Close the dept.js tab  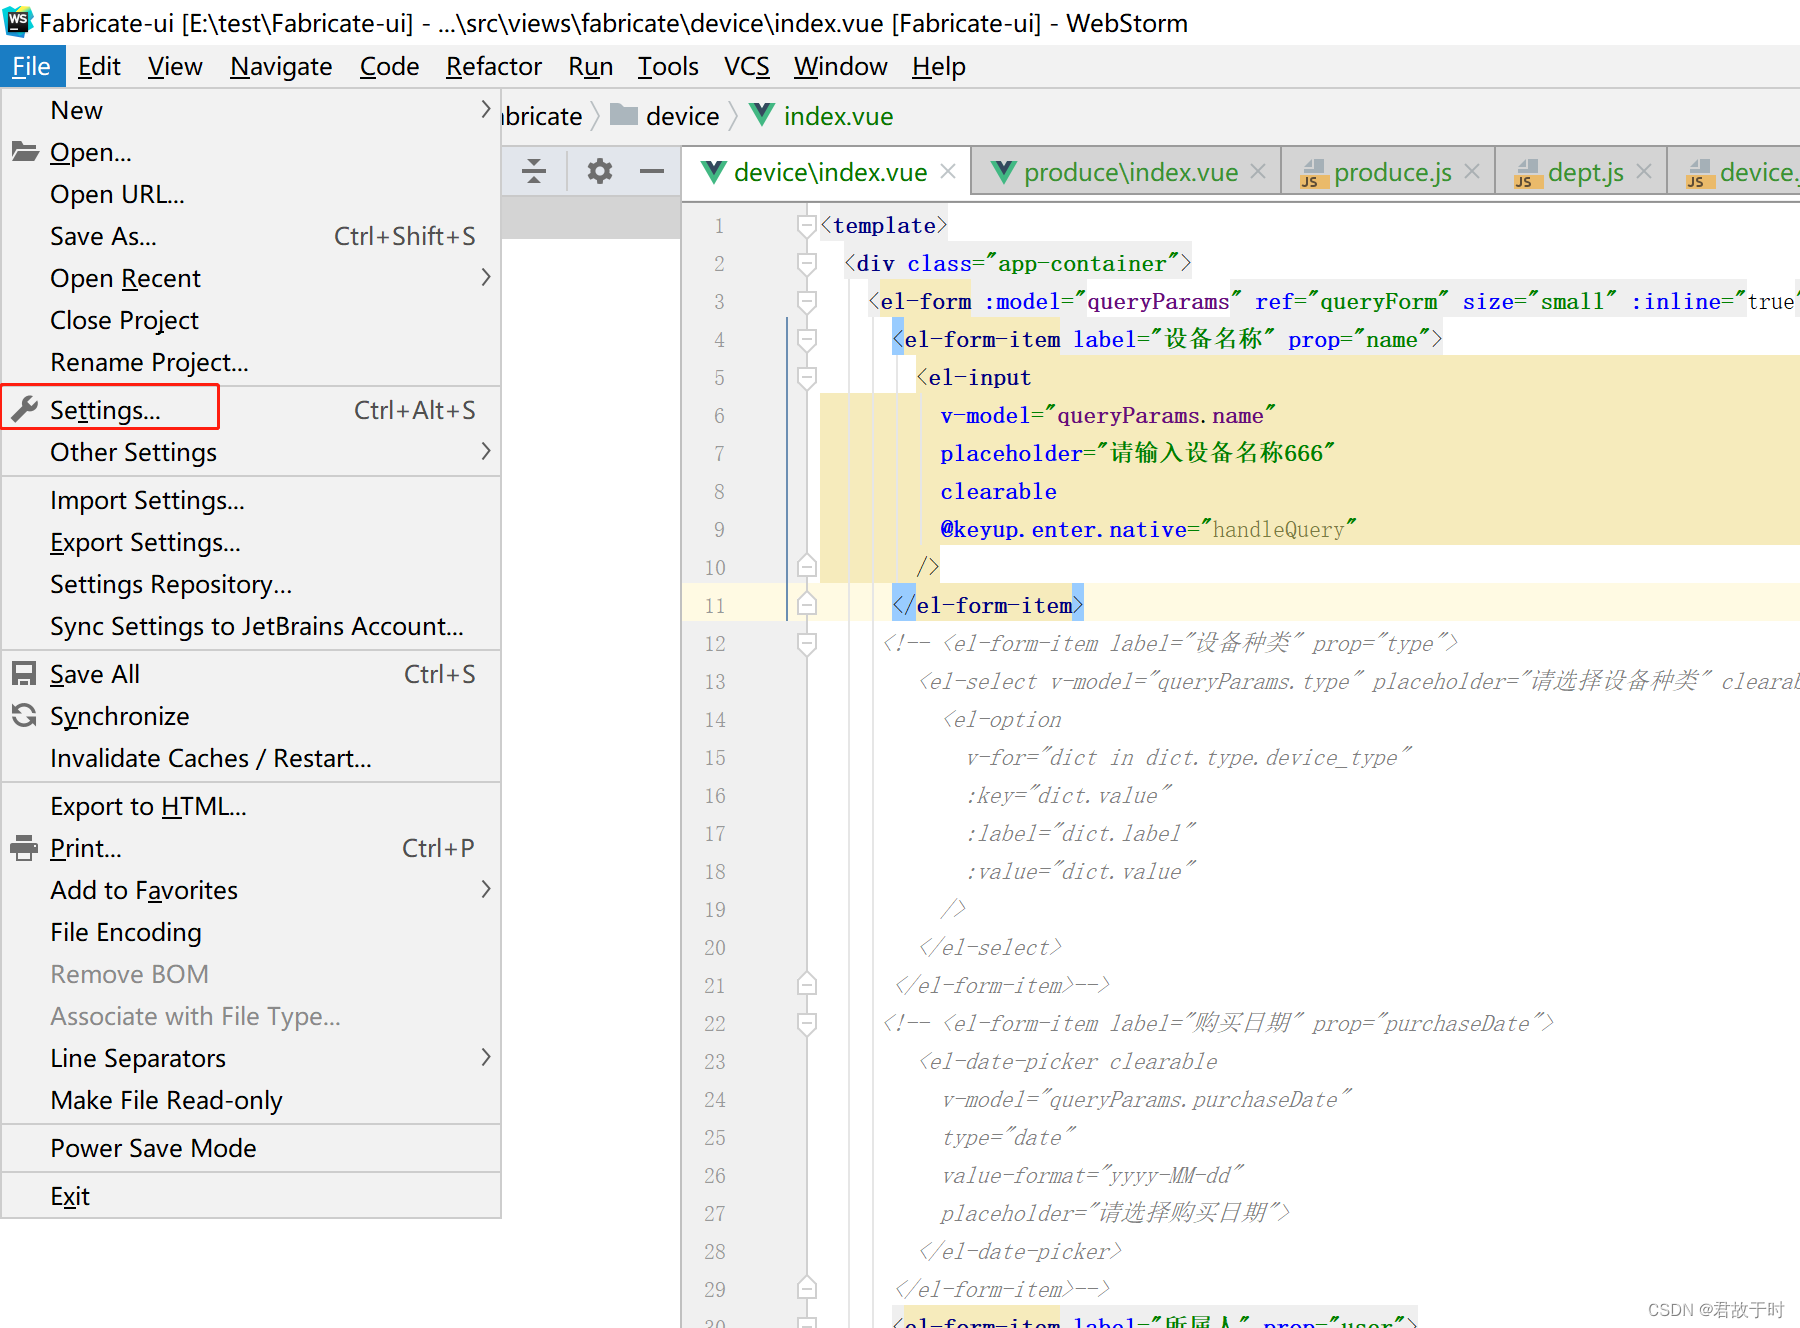1644,171
